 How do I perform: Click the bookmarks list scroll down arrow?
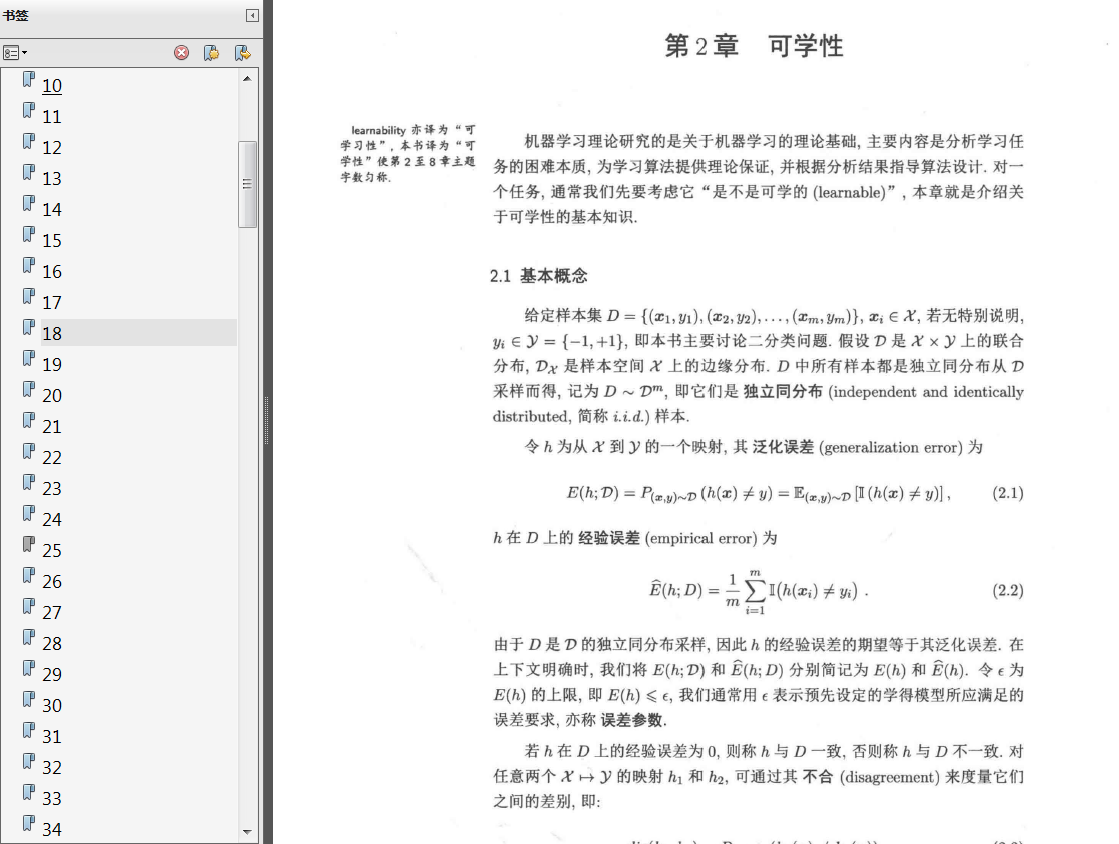click(247, 832)
